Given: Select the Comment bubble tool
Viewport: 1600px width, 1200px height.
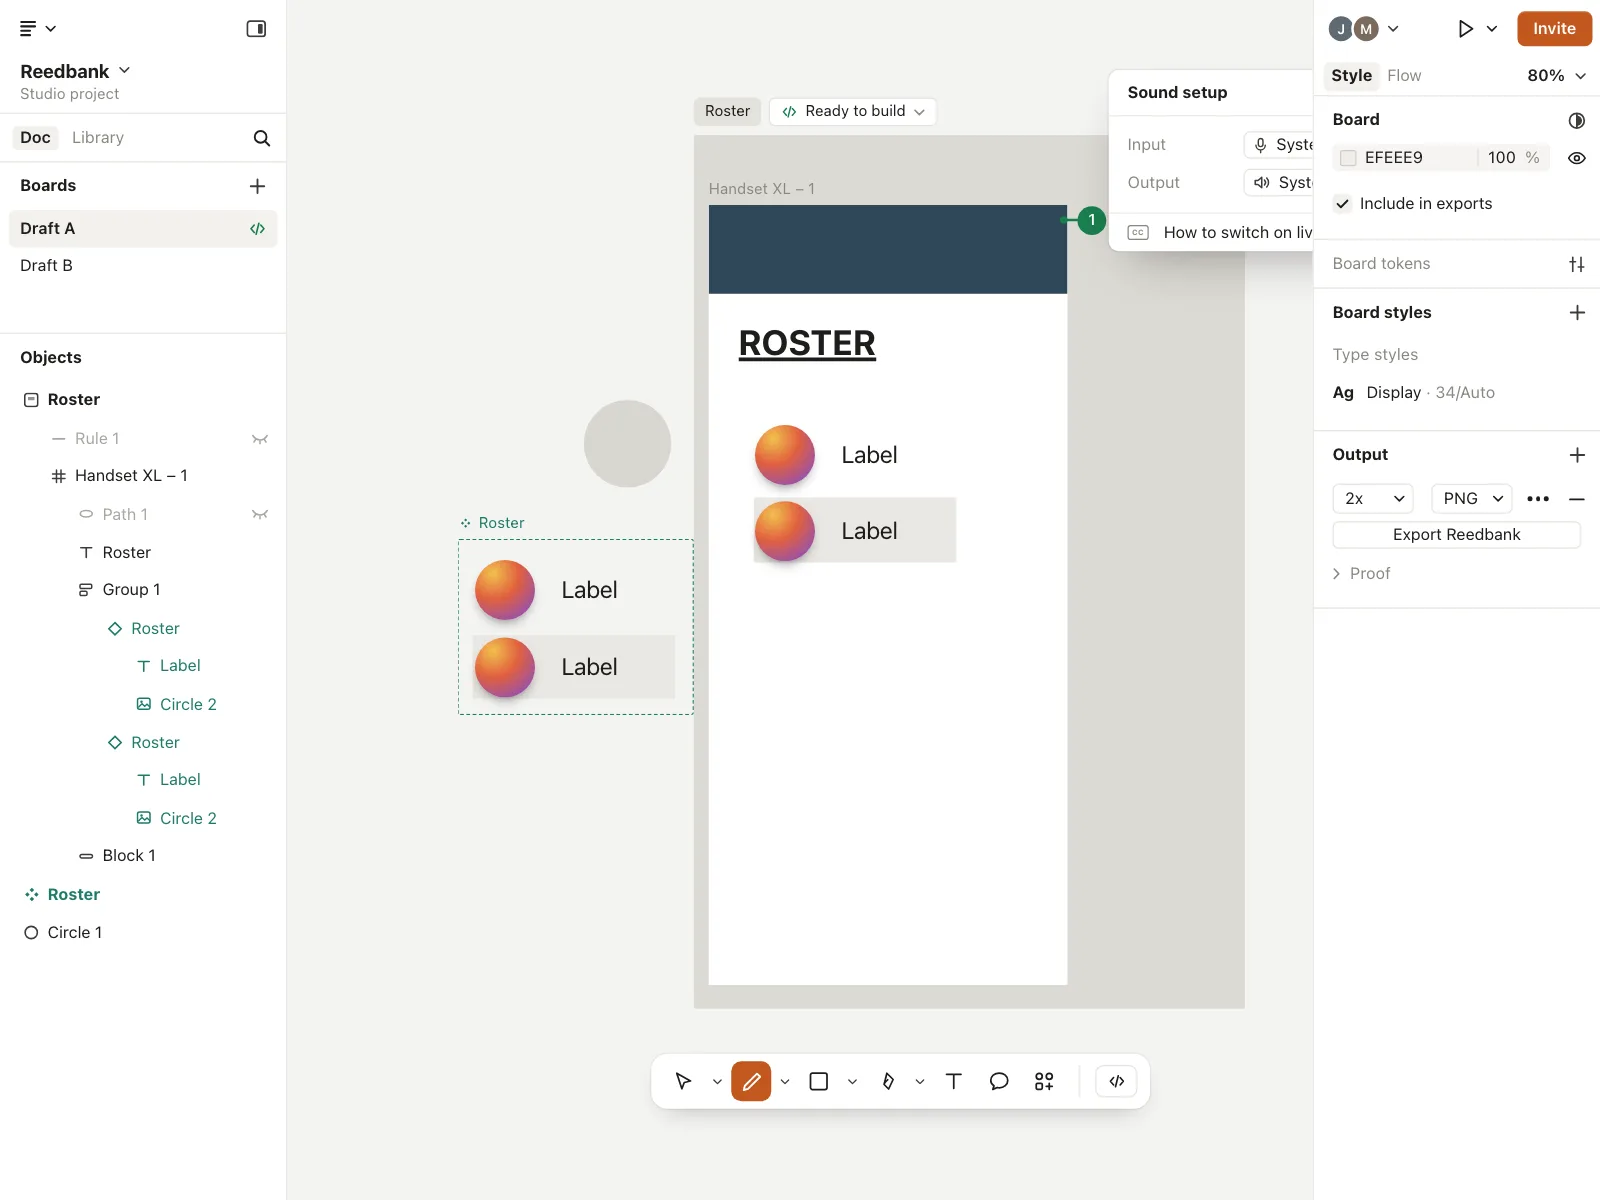Looking at the screenshot, I should coord(999,1081).
